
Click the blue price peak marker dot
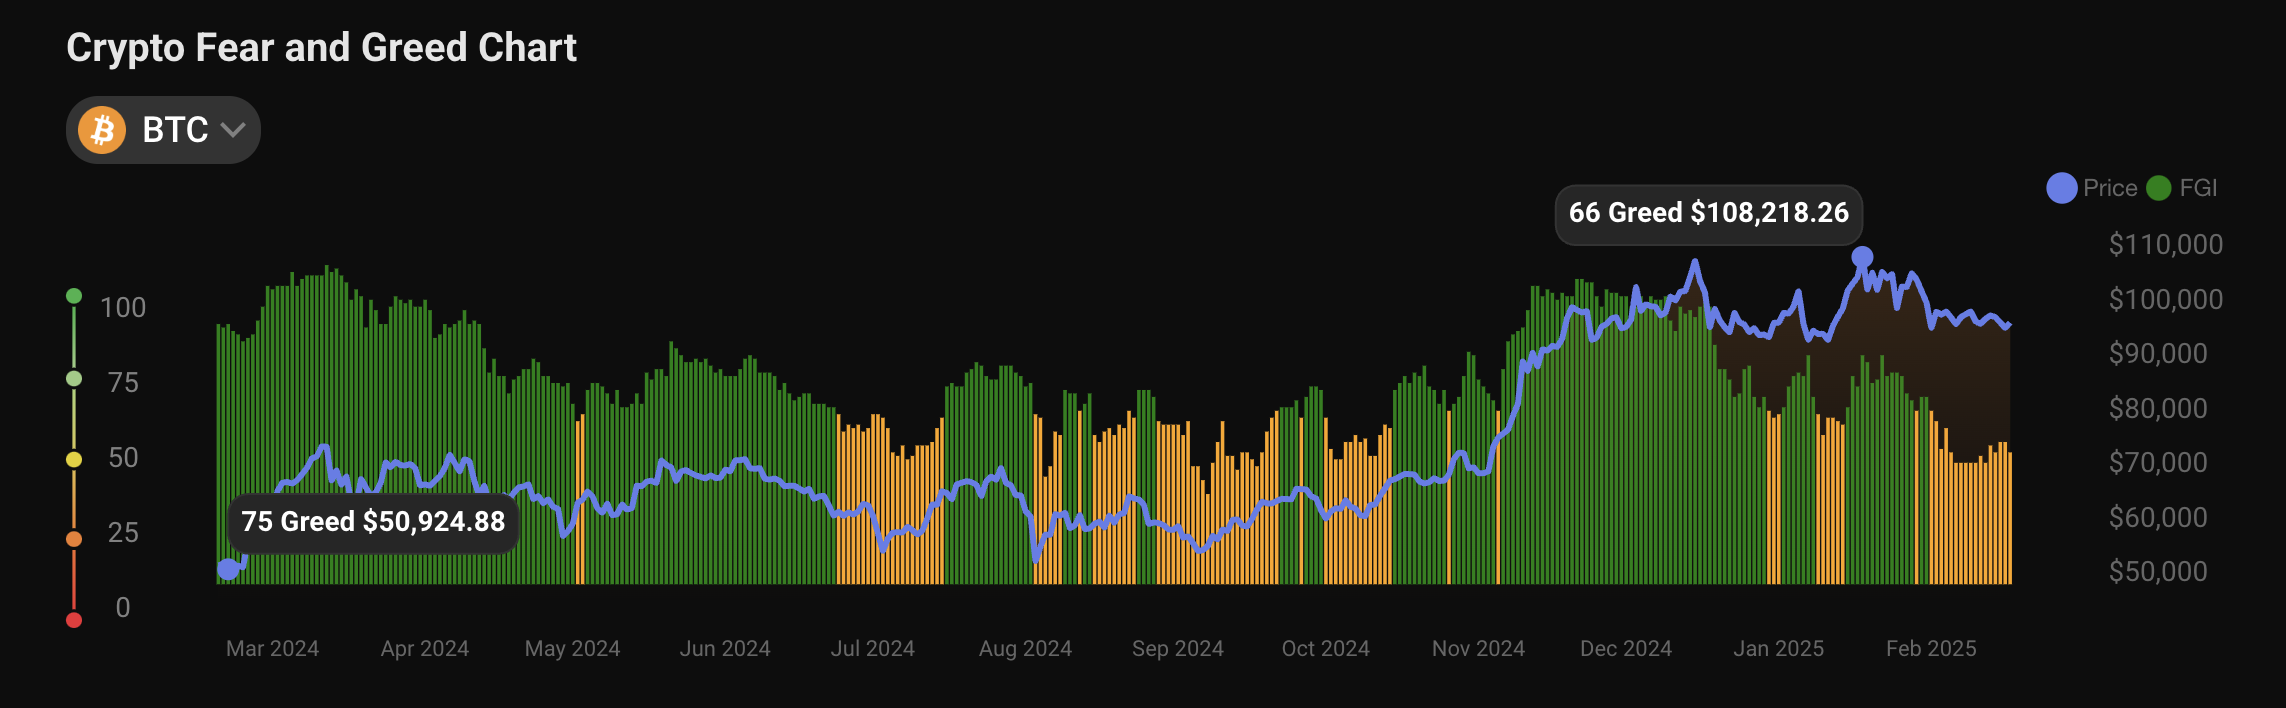(1862, 257)
